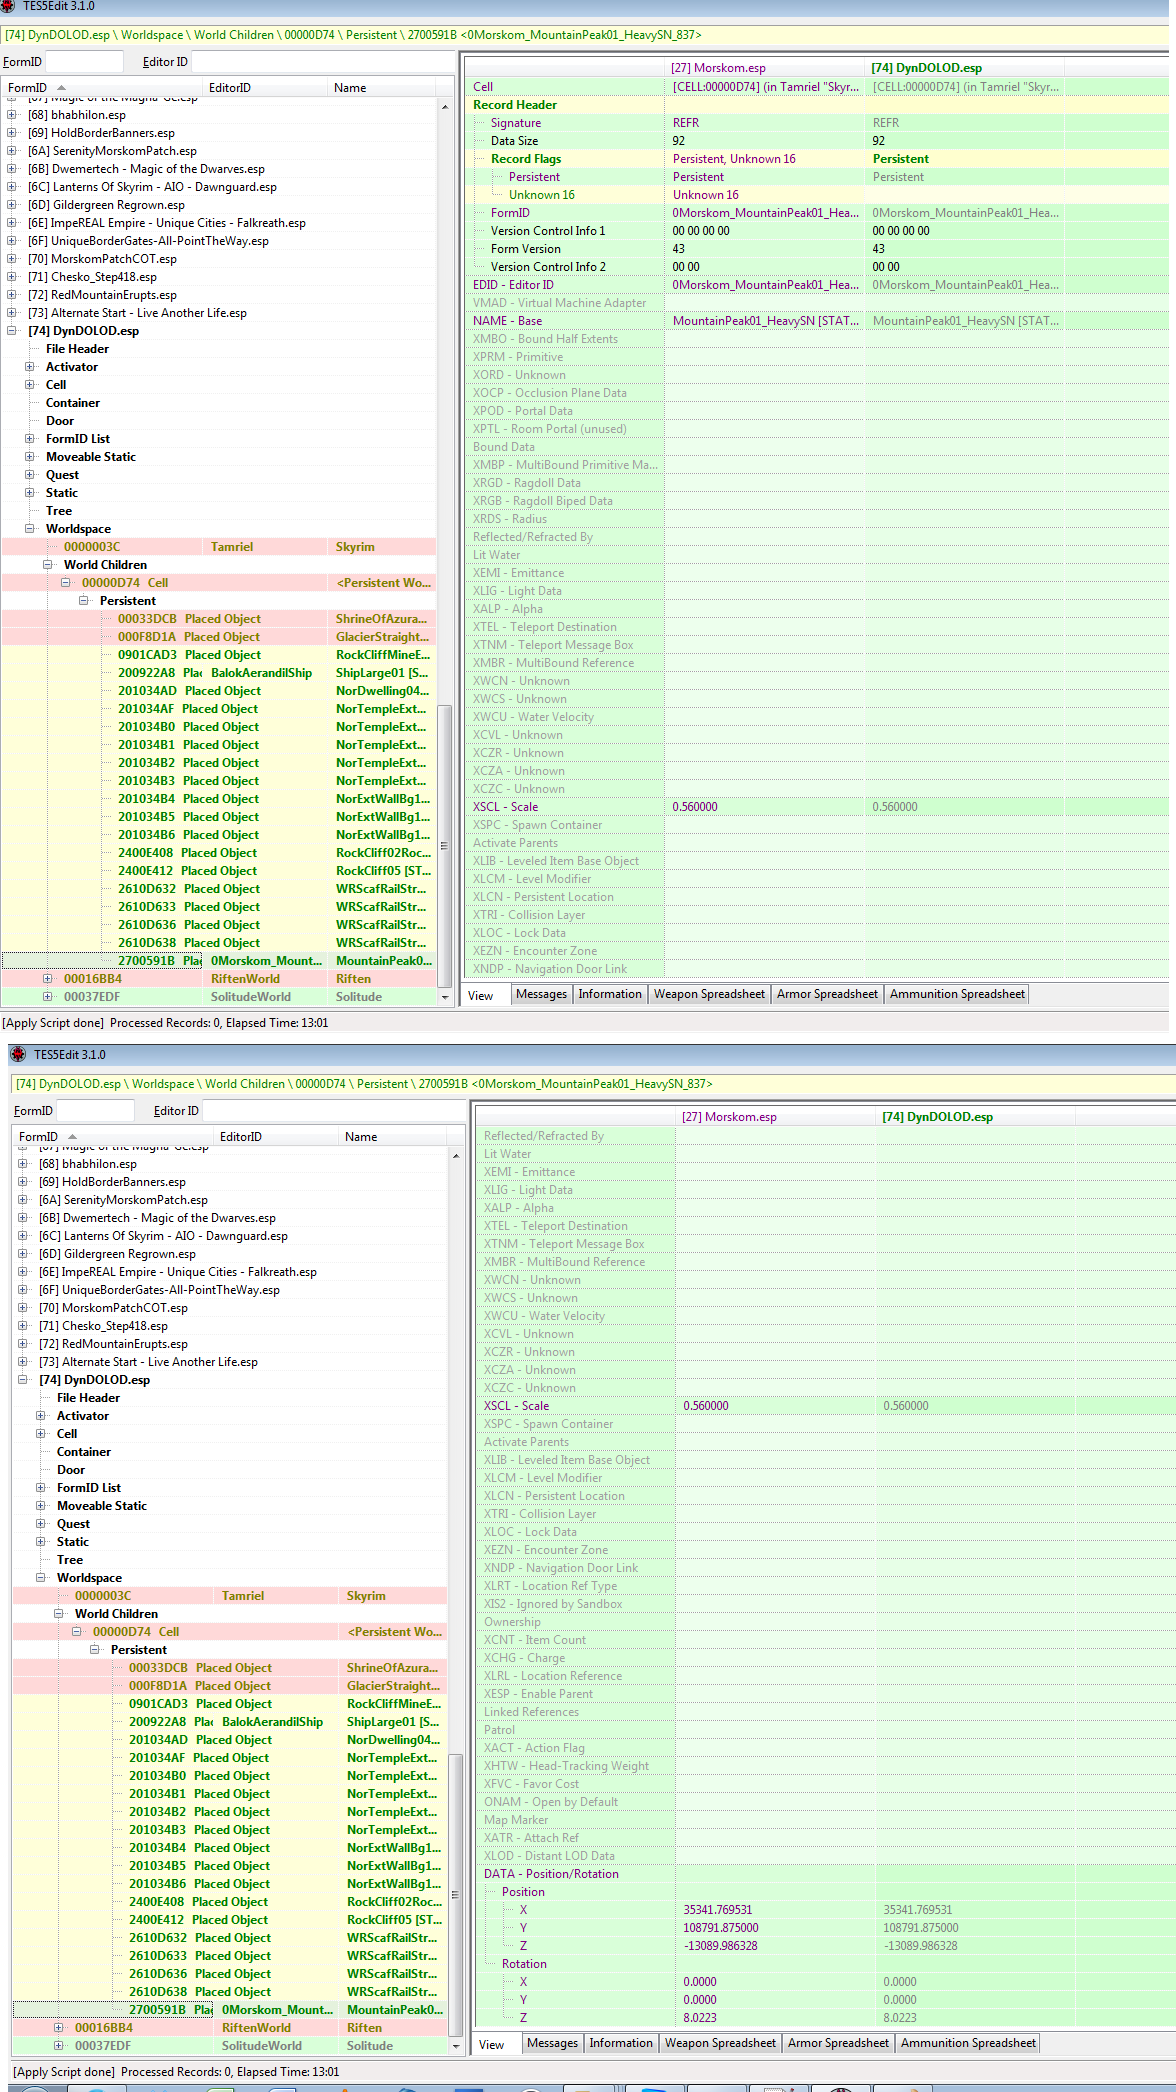The width and height of the screenshot is (1176, 2092).
Task: Open Ammunition Spreadsheet tab in the lower window
Action: coord(967,2043)
